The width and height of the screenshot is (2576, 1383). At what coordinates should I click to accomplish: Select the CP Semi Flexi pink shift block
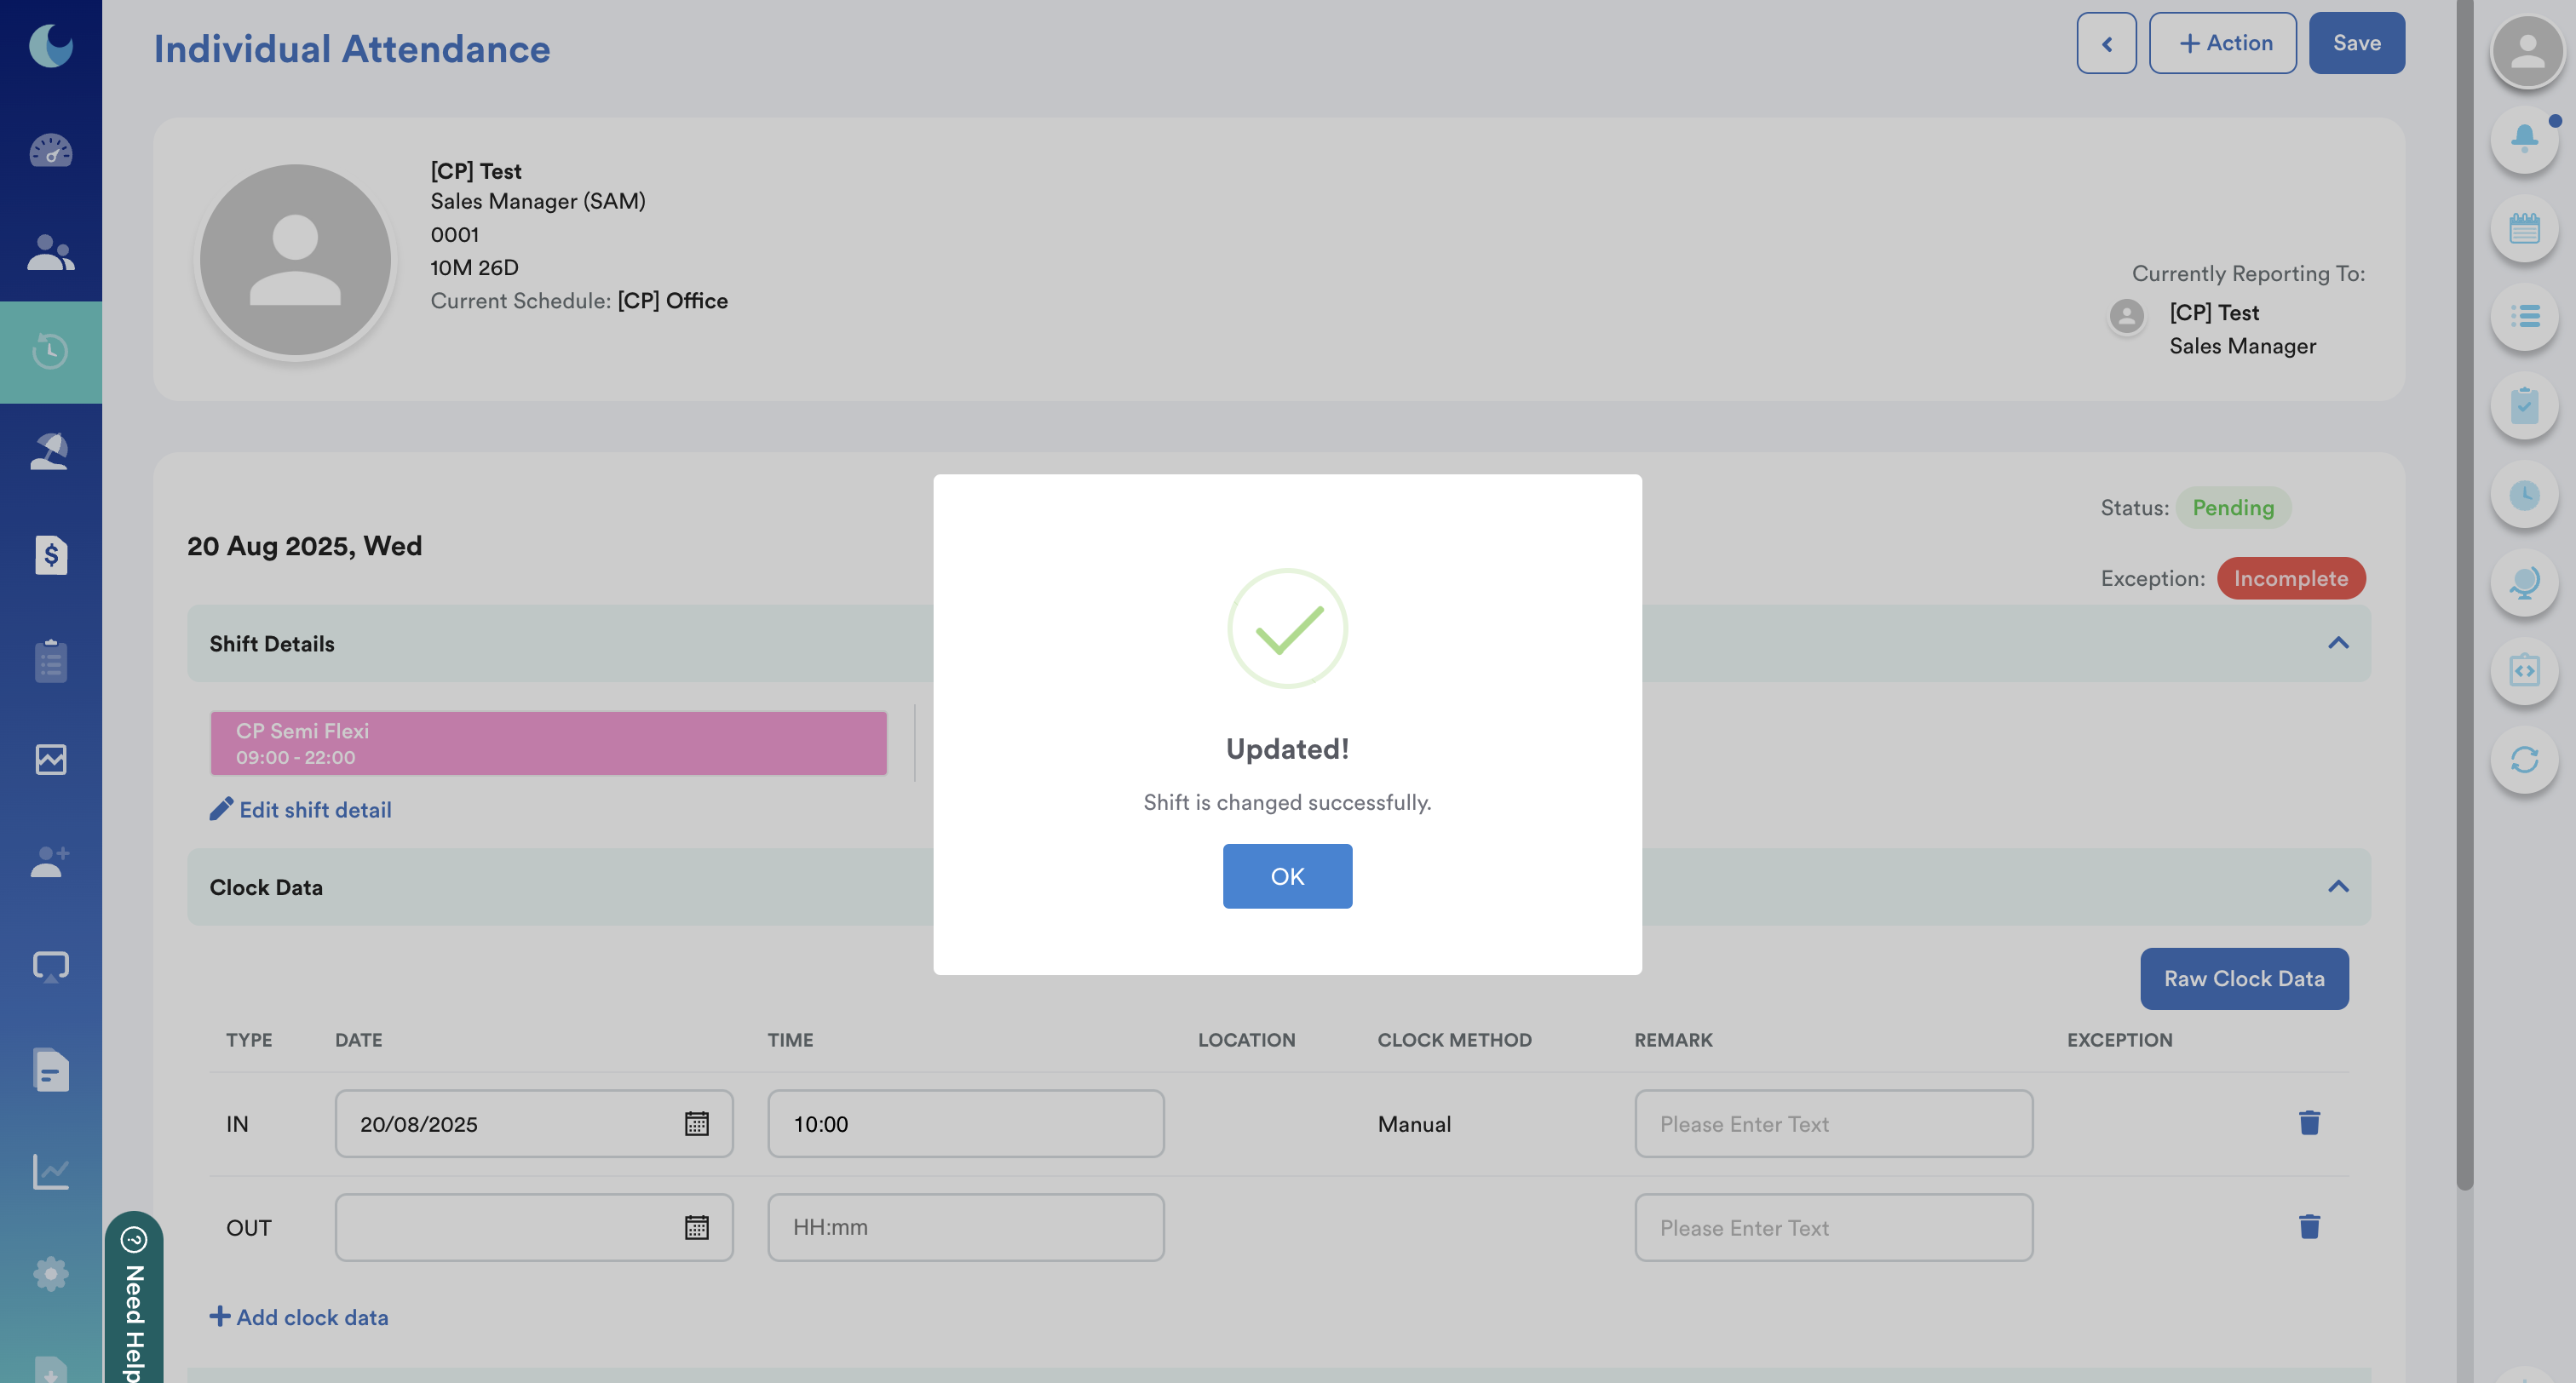[548, 743]
